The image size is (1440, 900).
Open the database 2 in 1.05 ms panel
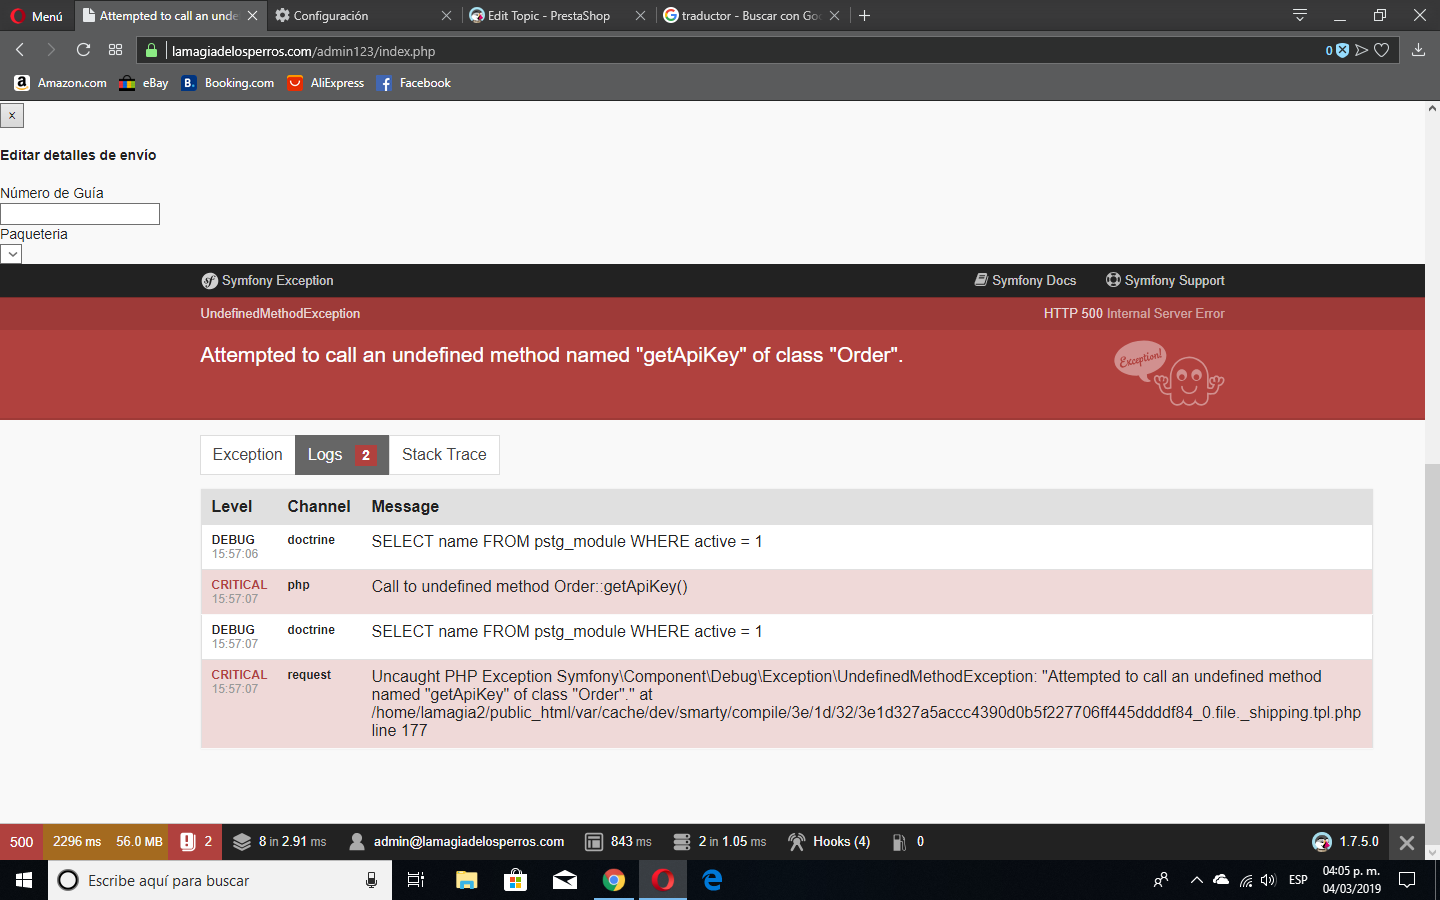(x=720, y=842)
